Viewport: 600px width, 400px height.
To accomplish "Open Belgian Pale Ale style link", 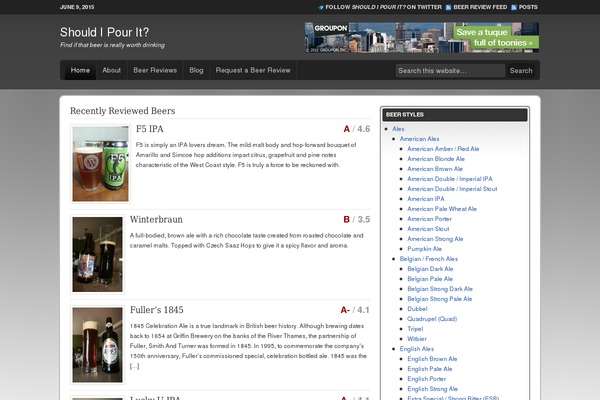I will (430, 279).
